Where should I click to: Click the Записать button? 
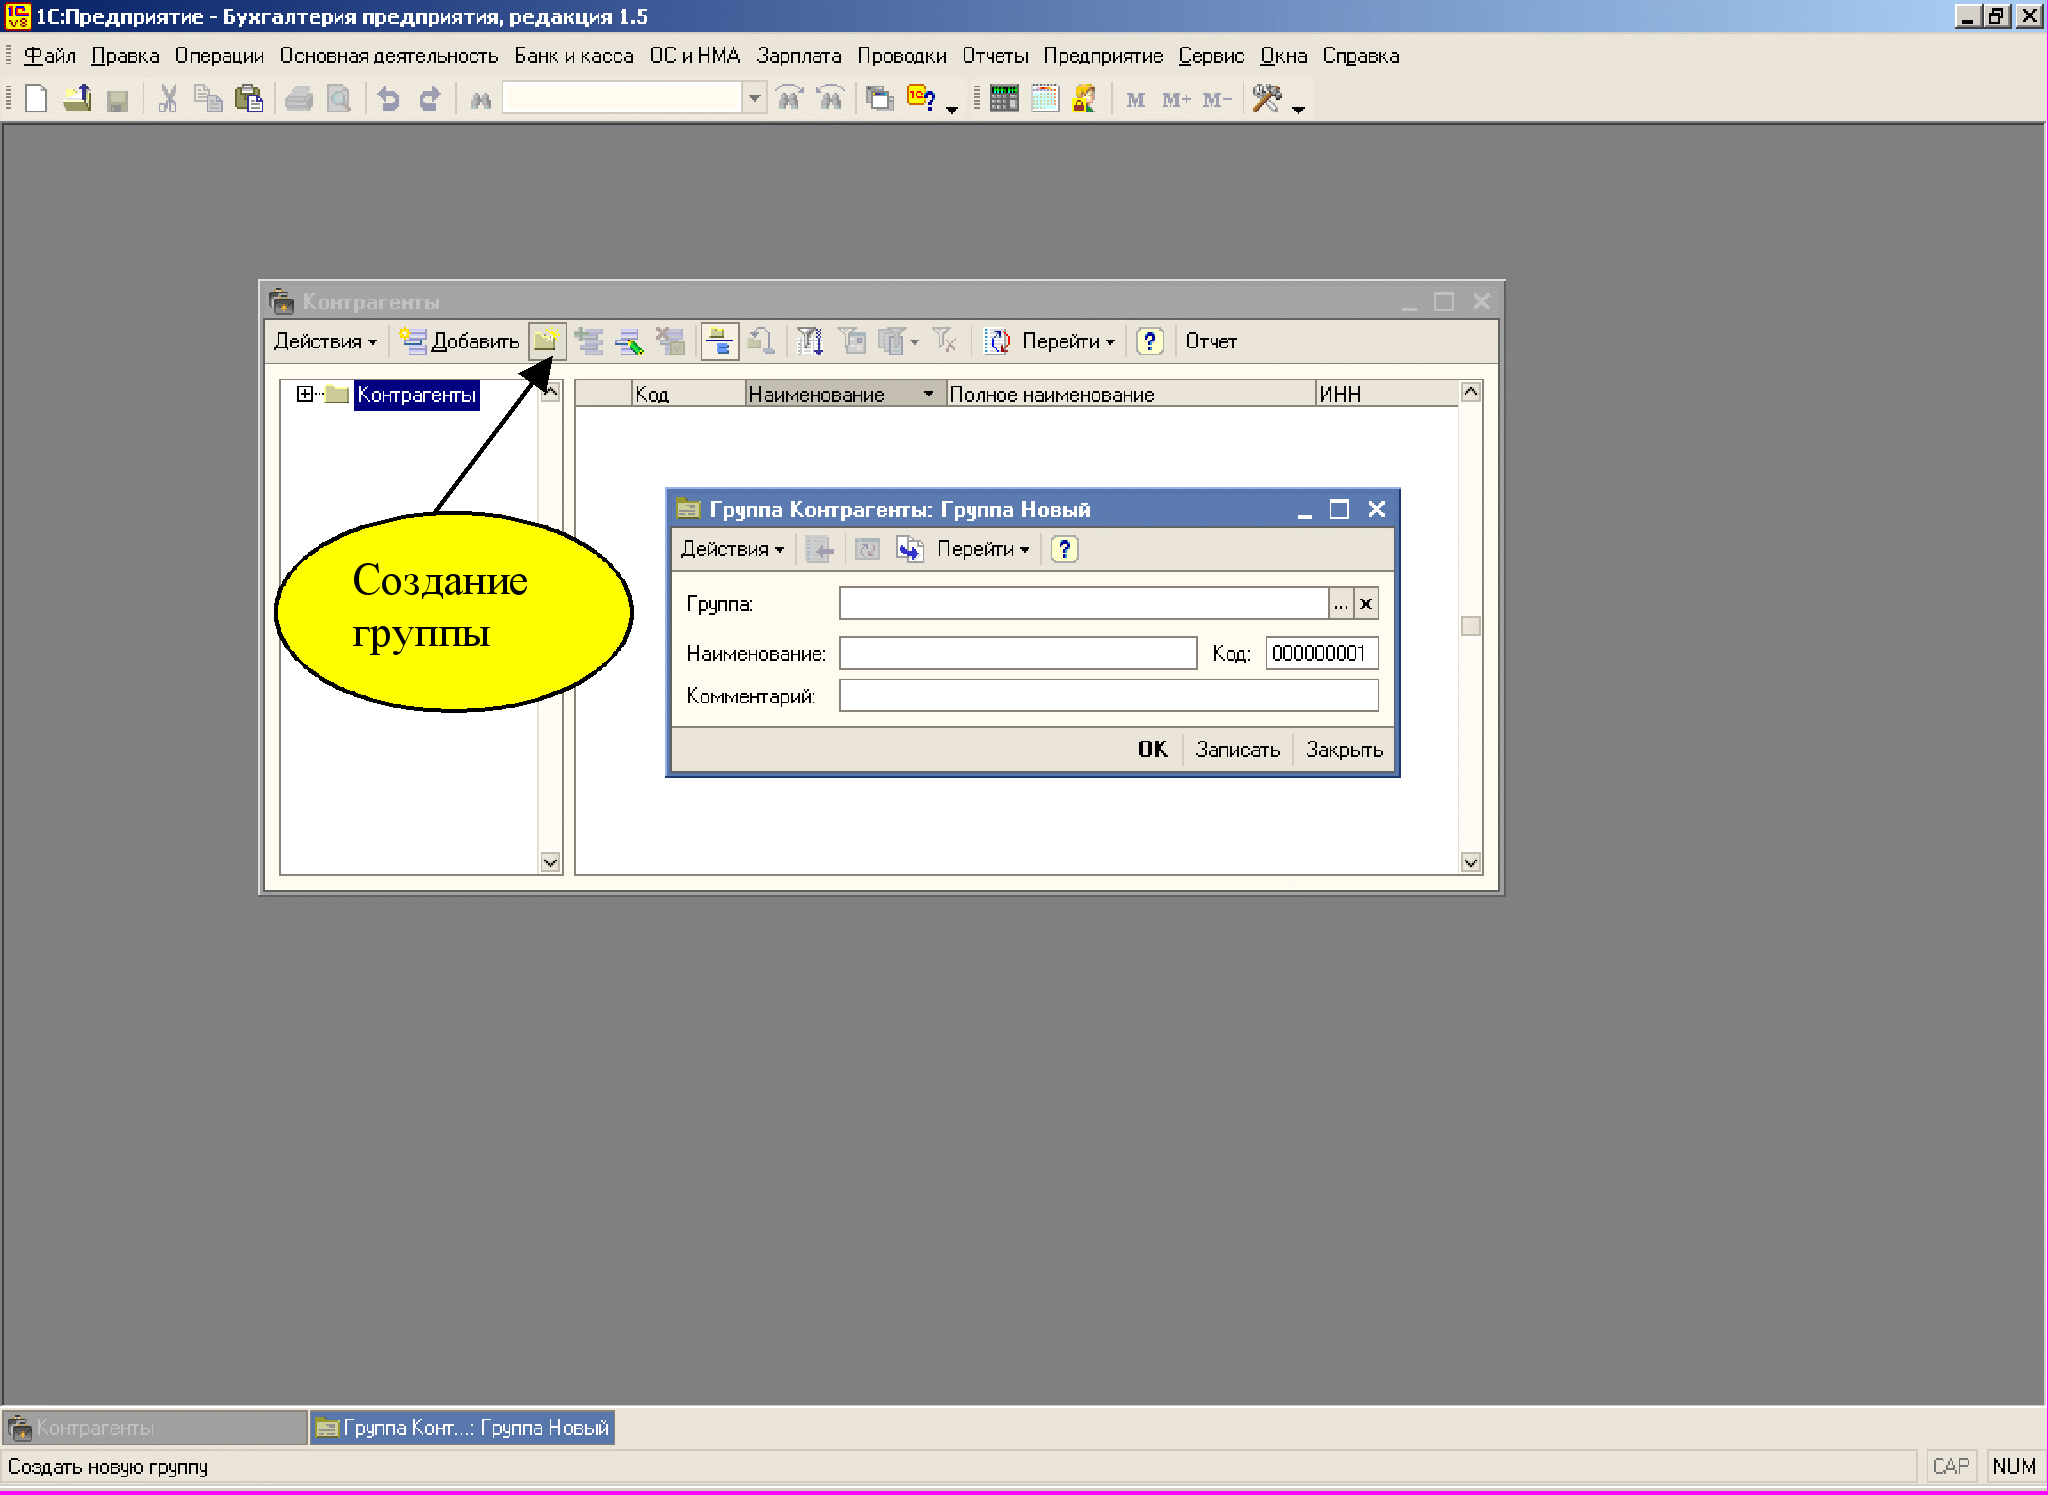(x=1237, y=750)
